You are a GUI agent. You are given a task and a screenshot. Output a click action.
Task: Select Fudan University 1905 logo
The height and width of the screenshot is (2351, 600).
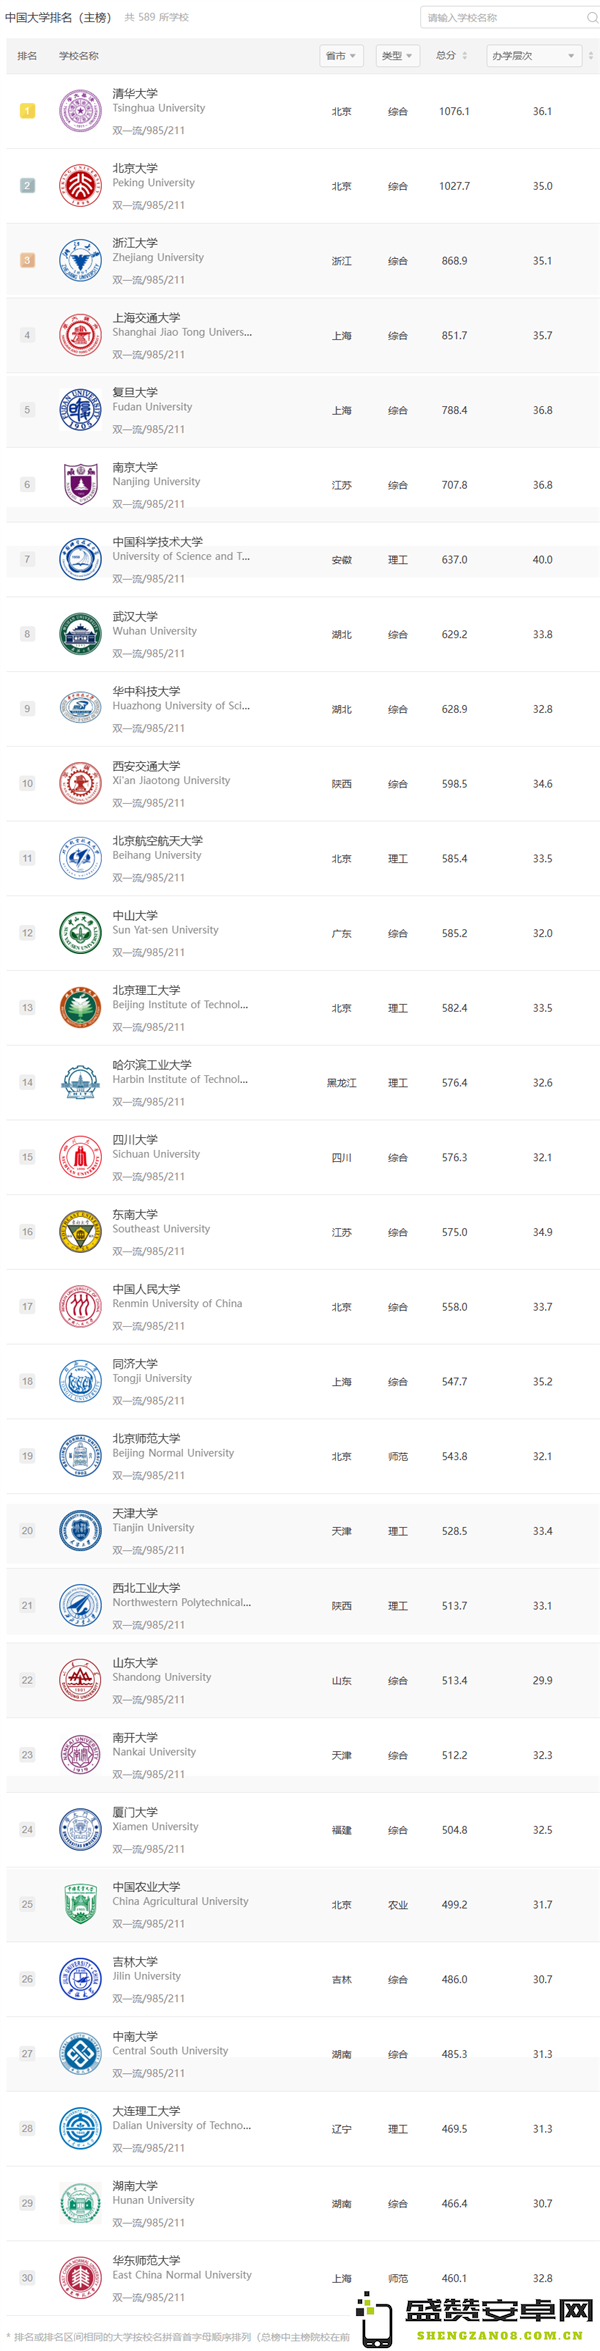click(80, 410)
